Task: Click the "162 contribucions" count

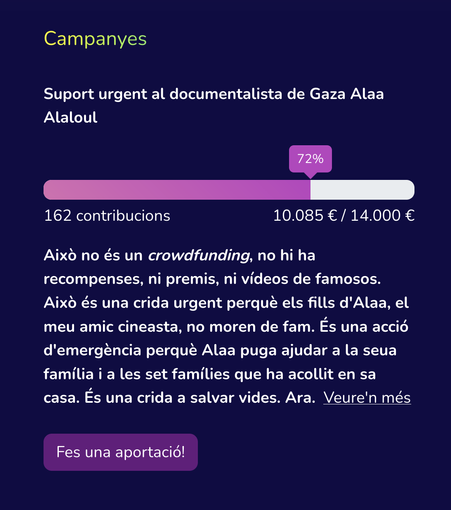Action: 107,216
